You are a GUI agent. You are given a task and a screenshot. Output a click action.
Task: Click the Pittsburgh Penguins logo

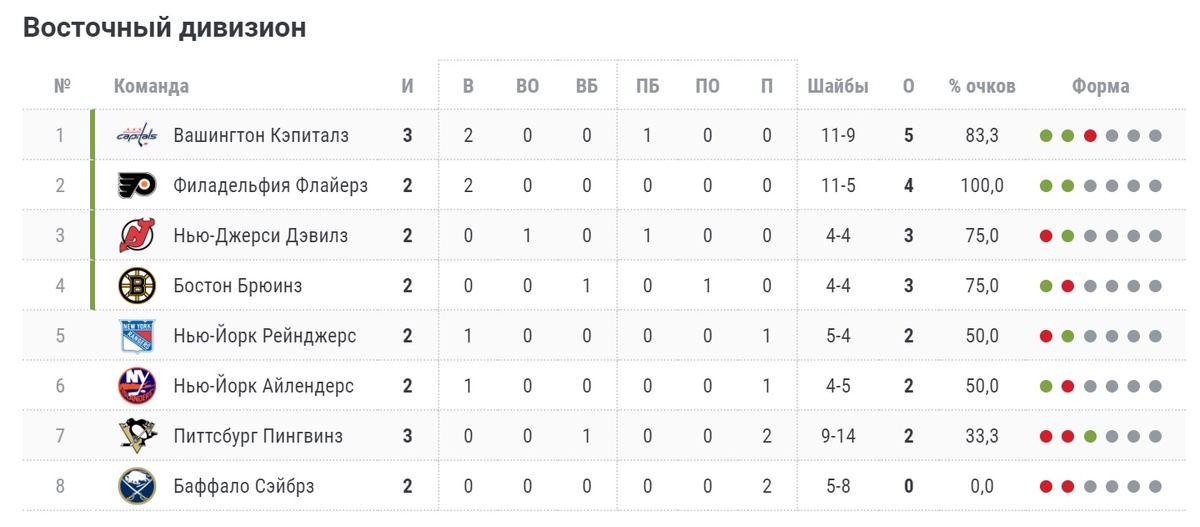tap(137, 436)
